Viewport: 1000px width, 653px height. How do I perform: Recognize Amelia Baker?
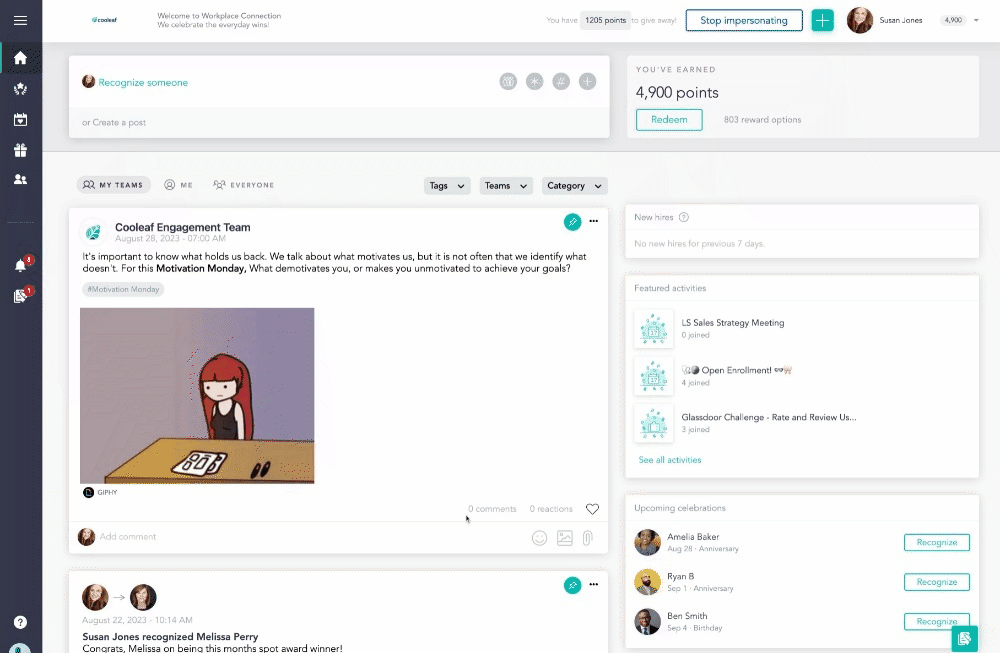(937, 543)
